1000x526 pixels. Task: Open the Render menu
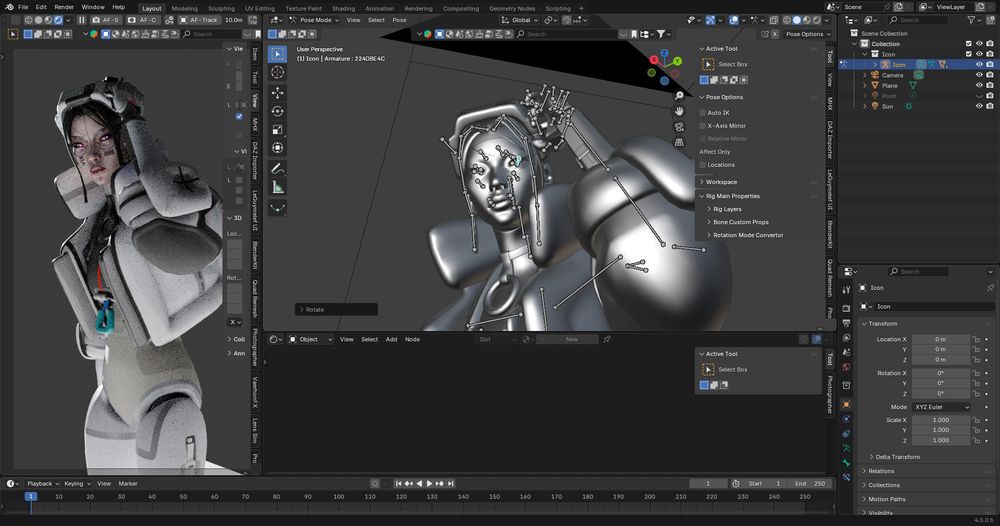point(64,7)
